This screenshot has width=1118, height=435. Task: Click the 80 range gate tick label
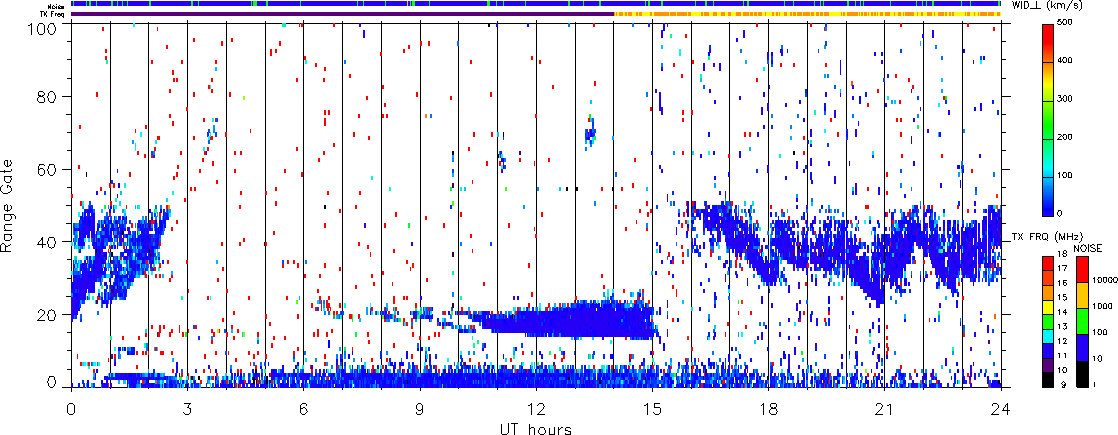click(51, 96)
